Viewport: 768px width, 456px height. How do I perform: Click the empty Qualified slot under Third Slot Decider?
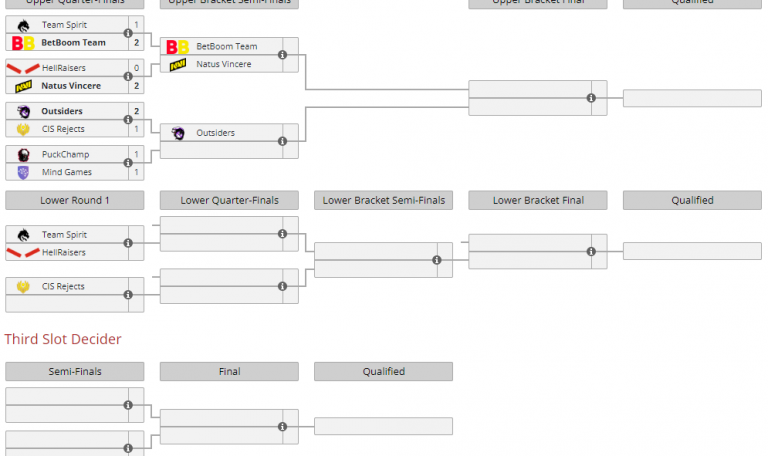click(383, 426)
